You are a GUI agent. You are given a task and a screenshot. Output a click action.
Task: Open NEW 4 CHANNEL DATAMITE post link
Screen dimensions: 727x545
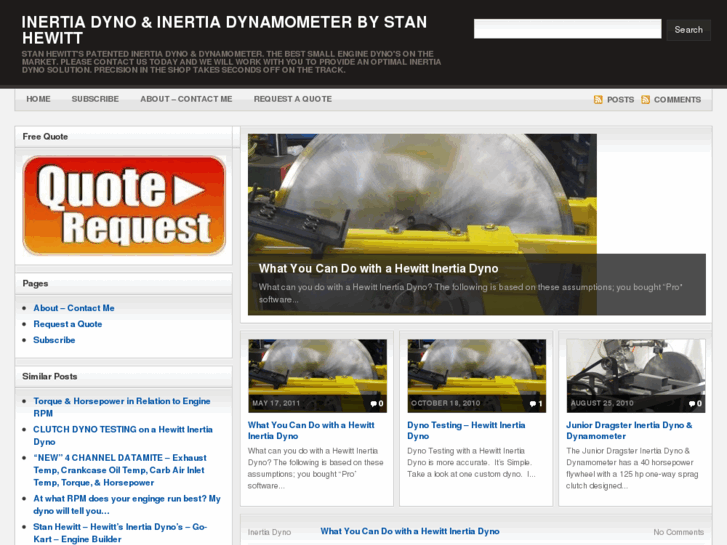(120, 470)
